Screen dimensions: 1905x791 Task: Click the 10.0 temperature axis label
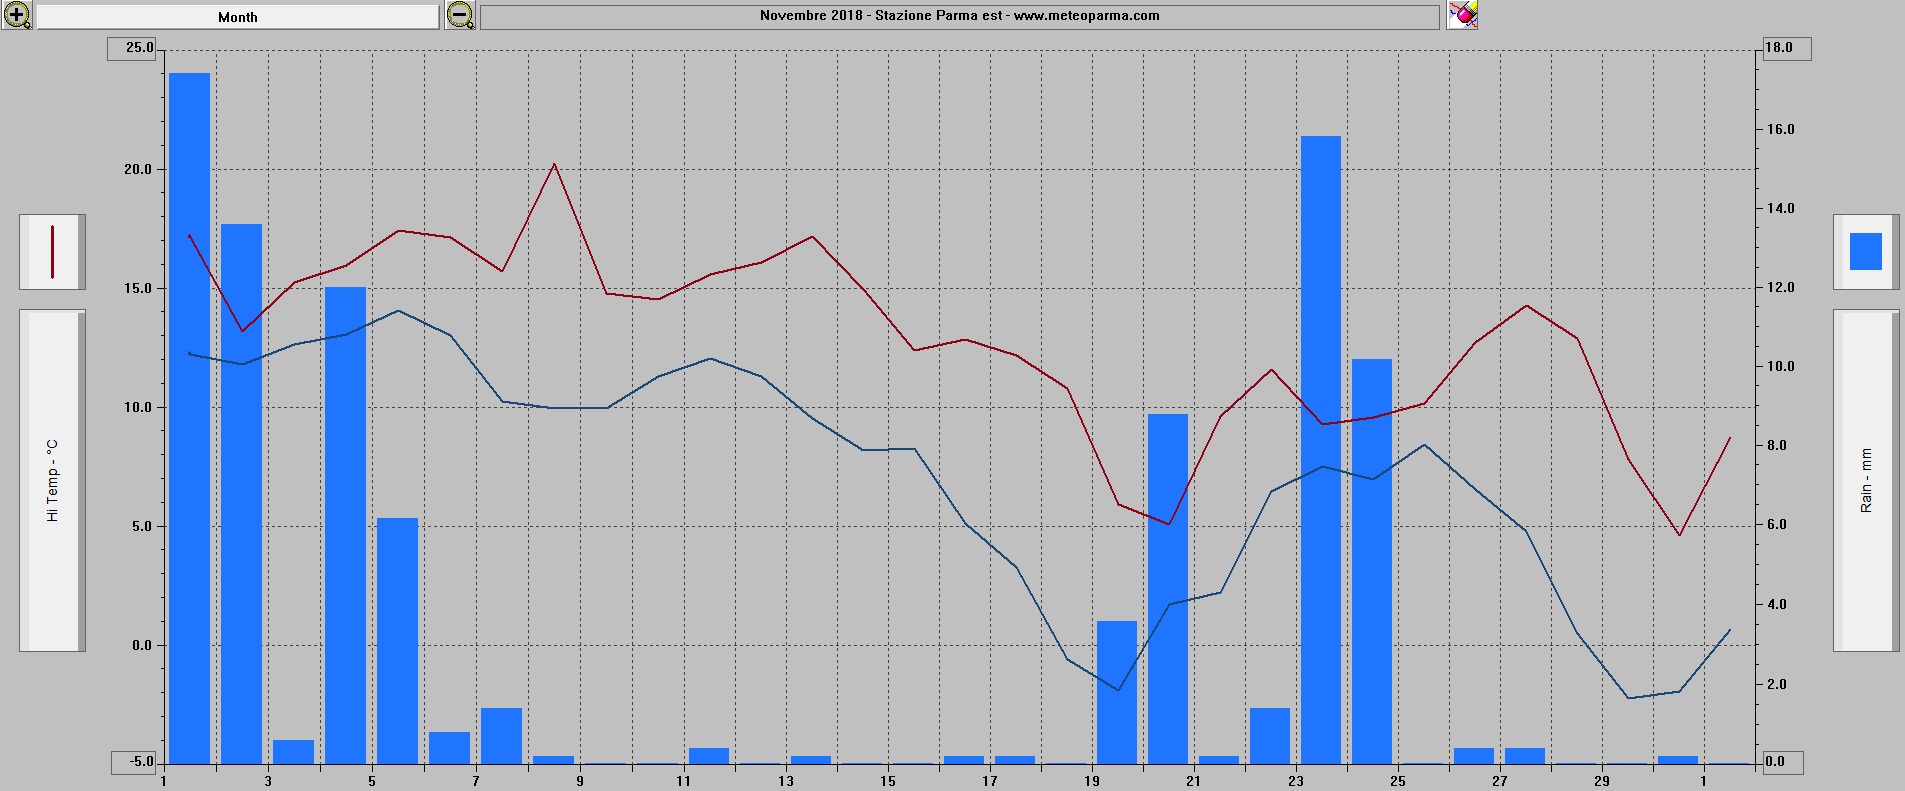[x=138, y=407]
